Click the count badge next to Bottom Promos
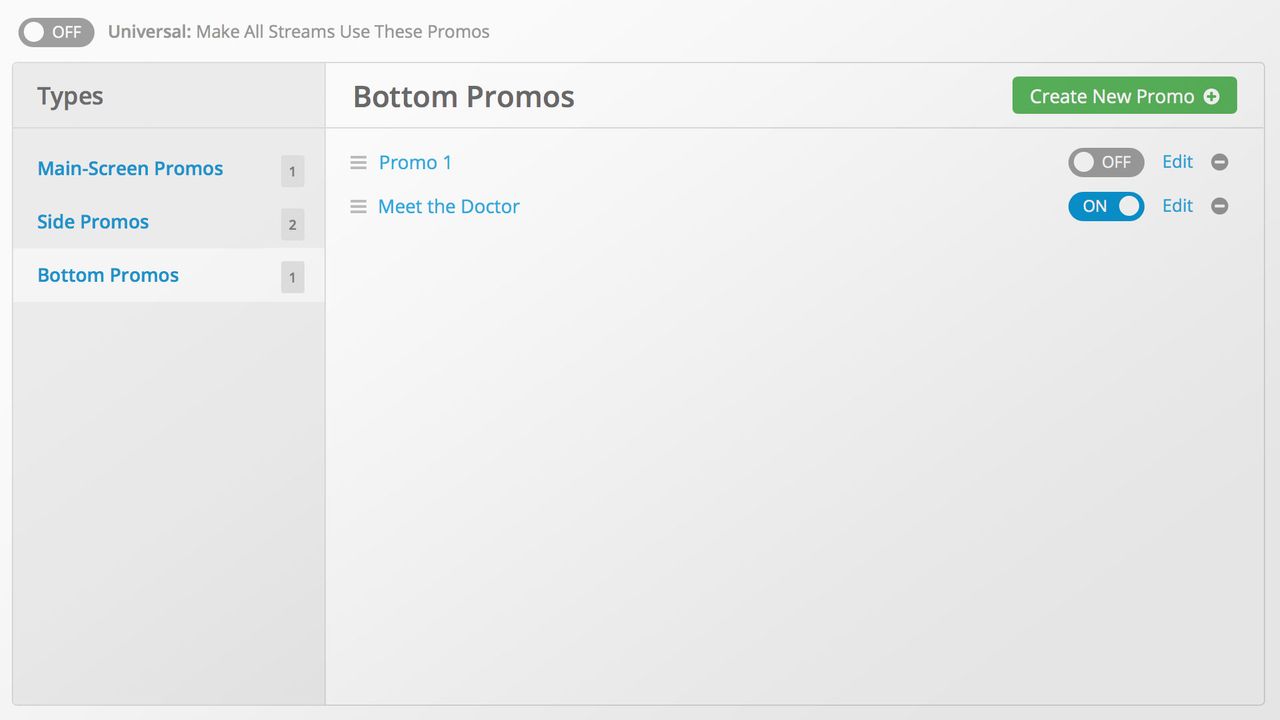Image resolution: width=1280 pixels, height=720 pixels. pyautogui.click(x=292, y=277)
